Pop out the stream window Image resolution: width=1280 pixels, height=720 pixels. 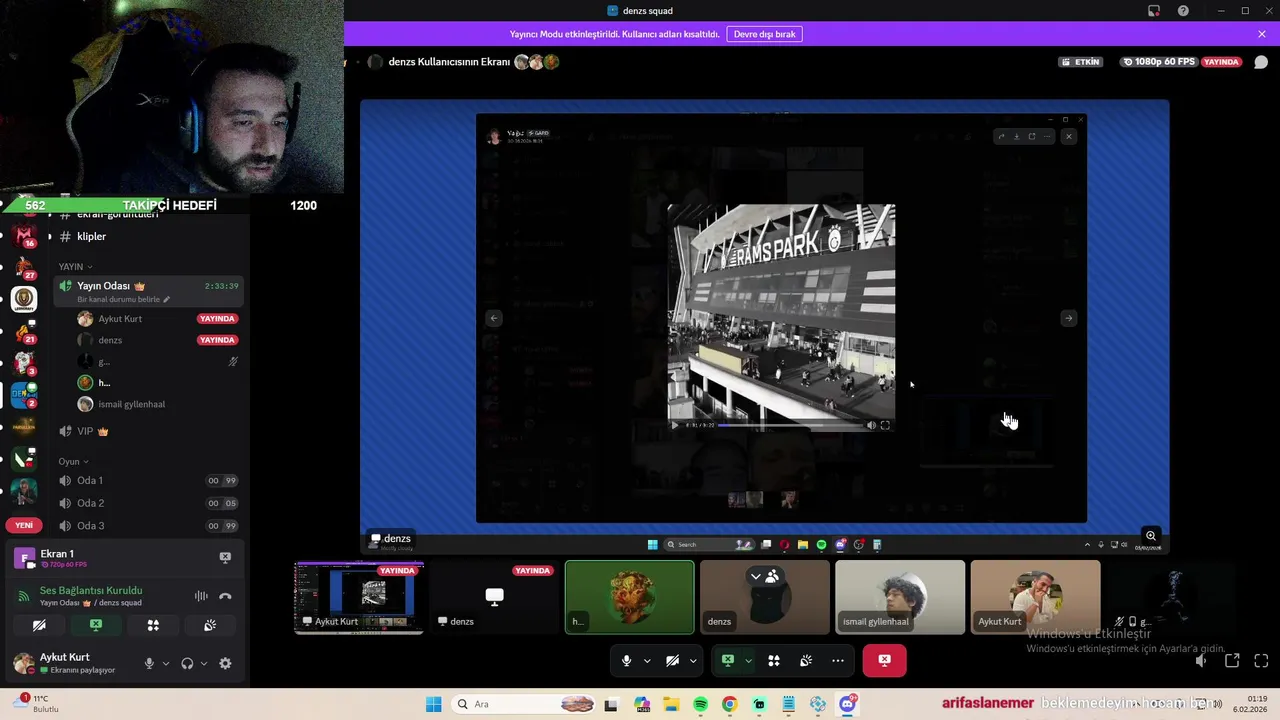(x=1232, y=661)
